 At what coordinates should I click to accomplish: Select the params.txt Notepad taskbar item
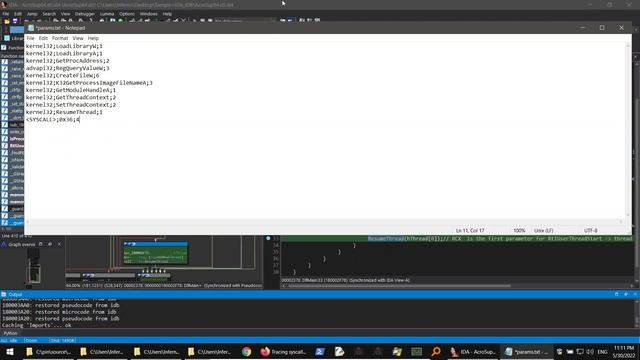pyautogui.click(x=527, y=352)
